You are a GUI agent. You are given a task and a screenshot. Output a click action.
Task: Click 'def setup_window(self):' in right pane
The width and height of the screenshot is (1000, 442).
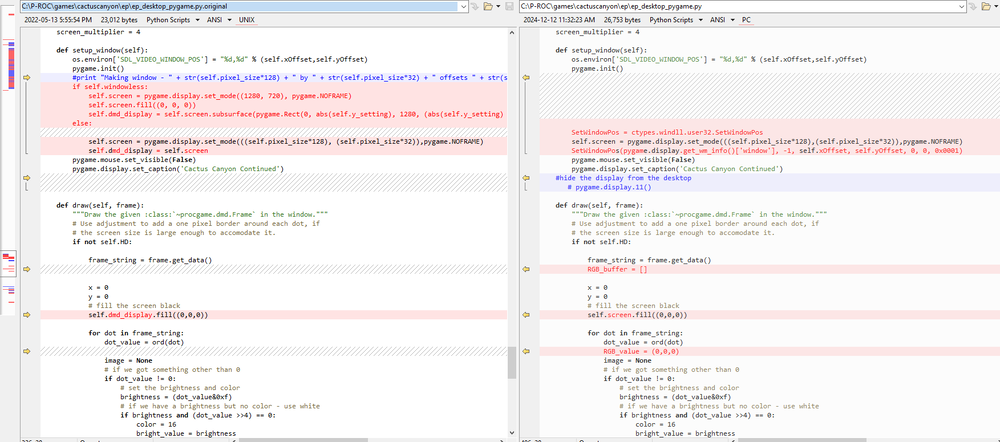(x=600, y=50)
